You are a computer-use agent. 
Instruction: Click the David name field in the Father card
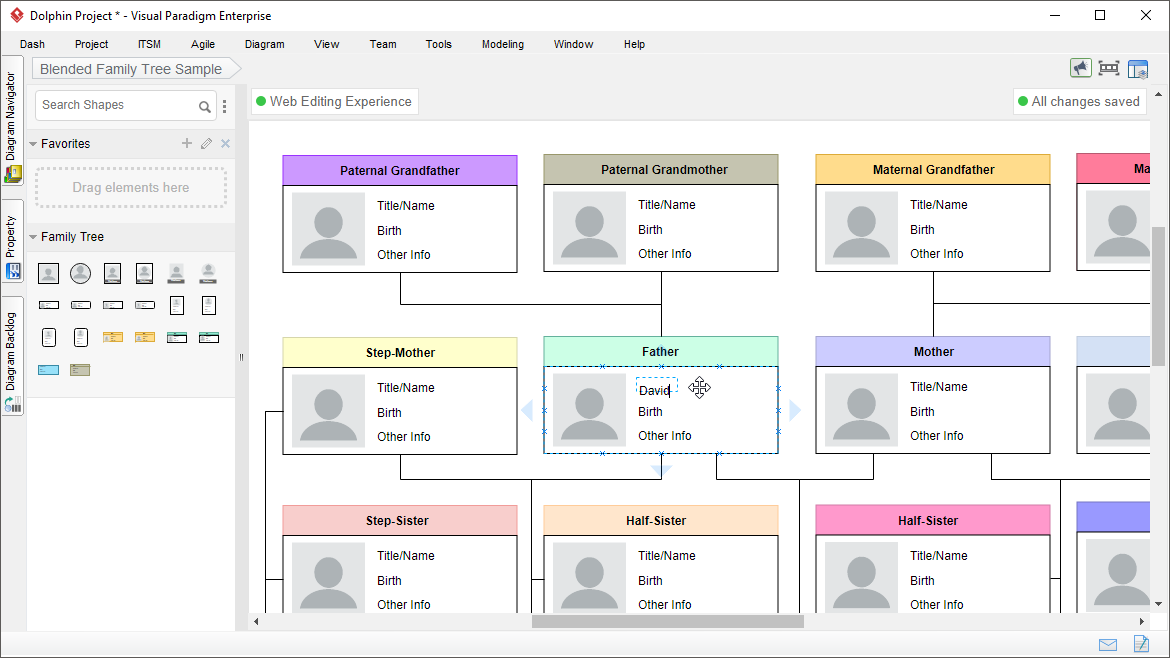tap(655, 390)
